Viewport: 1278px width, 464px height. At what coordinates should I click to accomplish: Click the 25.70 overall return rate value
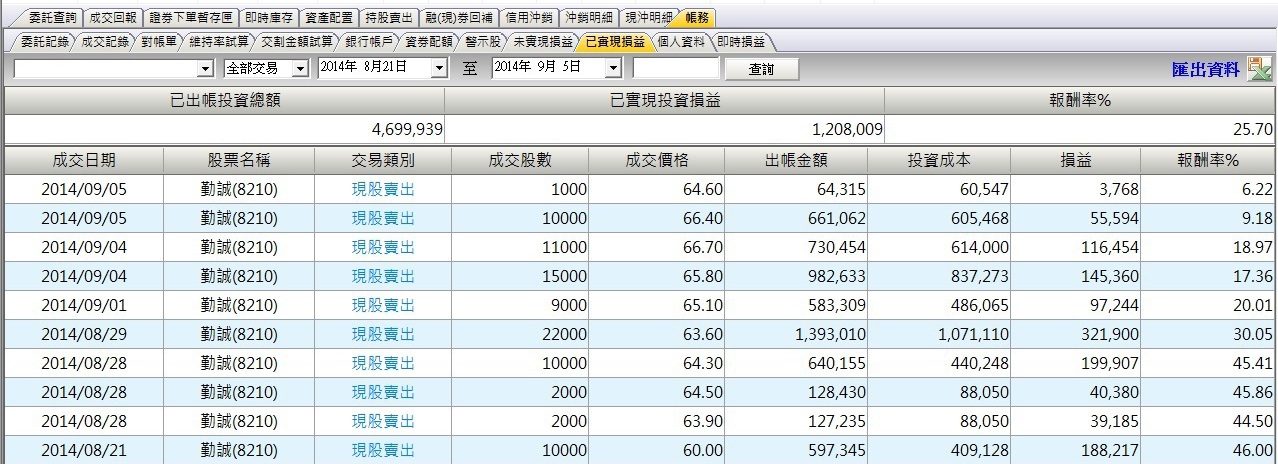pyautogui.click(x=1254, y=129)
